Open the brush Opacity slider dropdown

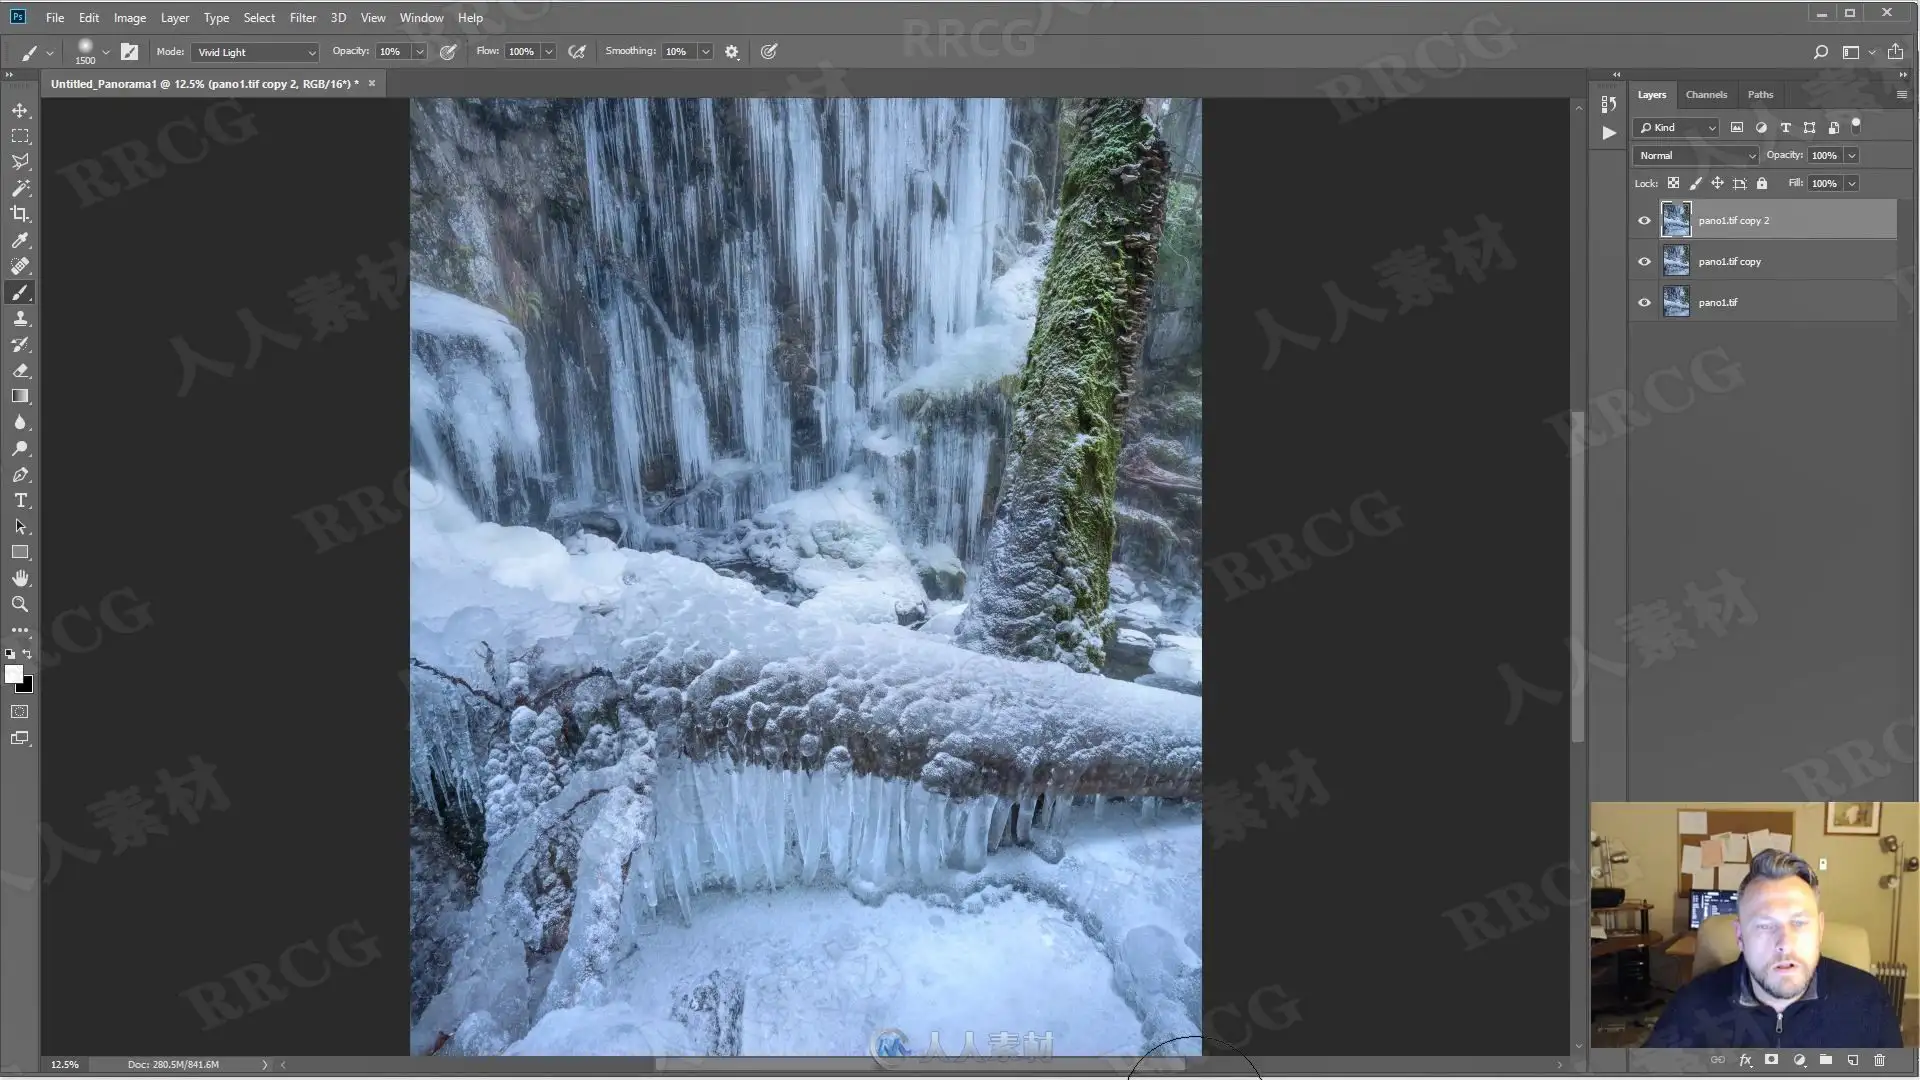click(x=420, y=52)
